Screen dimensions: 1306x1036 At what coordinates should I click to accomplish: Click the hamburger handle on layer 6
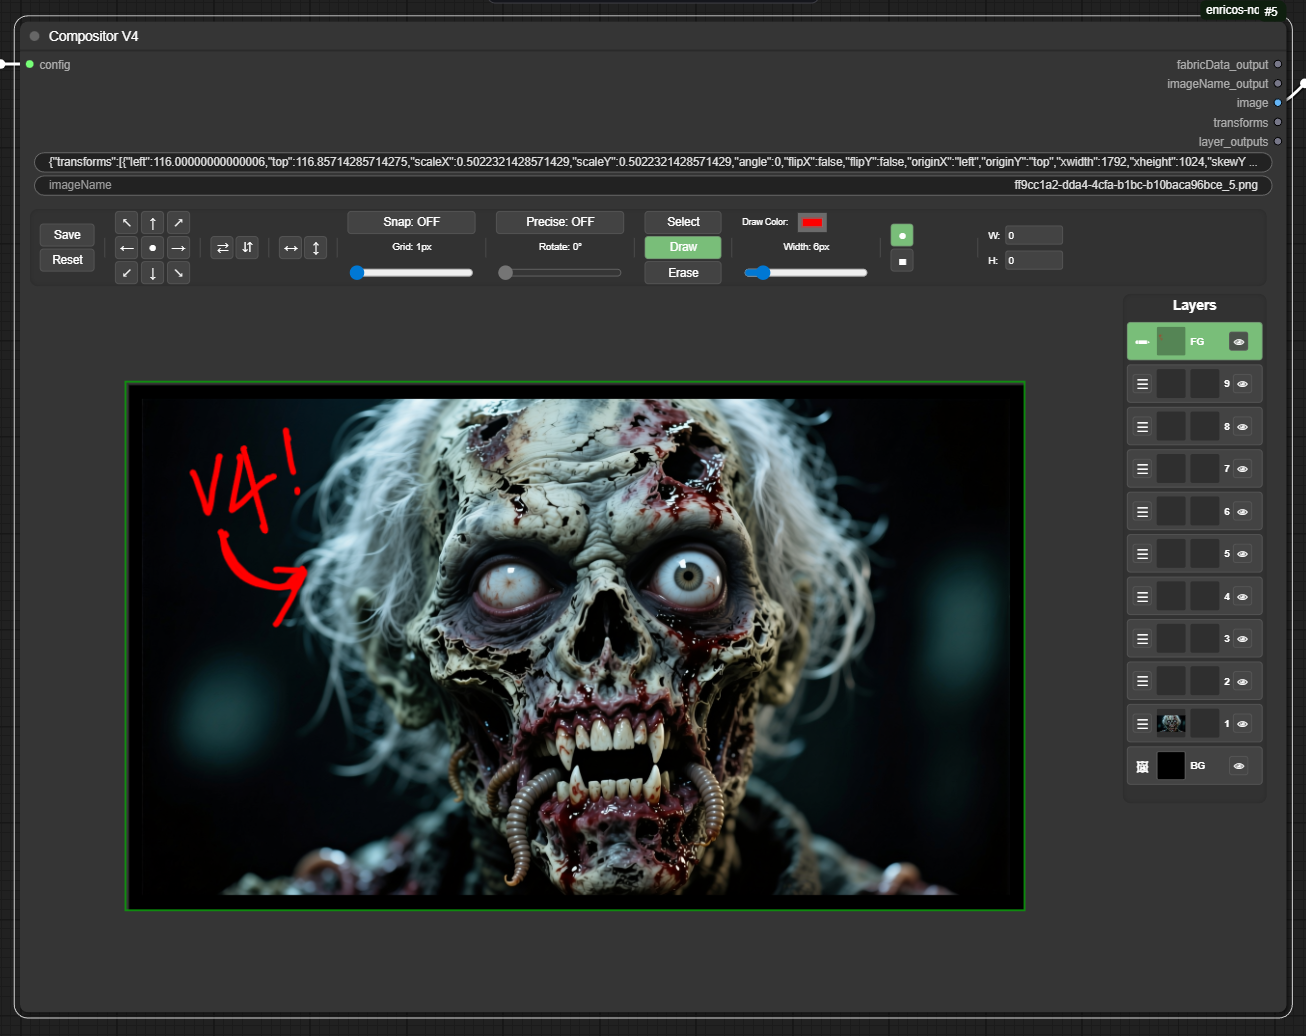[x=1142, y=512]
